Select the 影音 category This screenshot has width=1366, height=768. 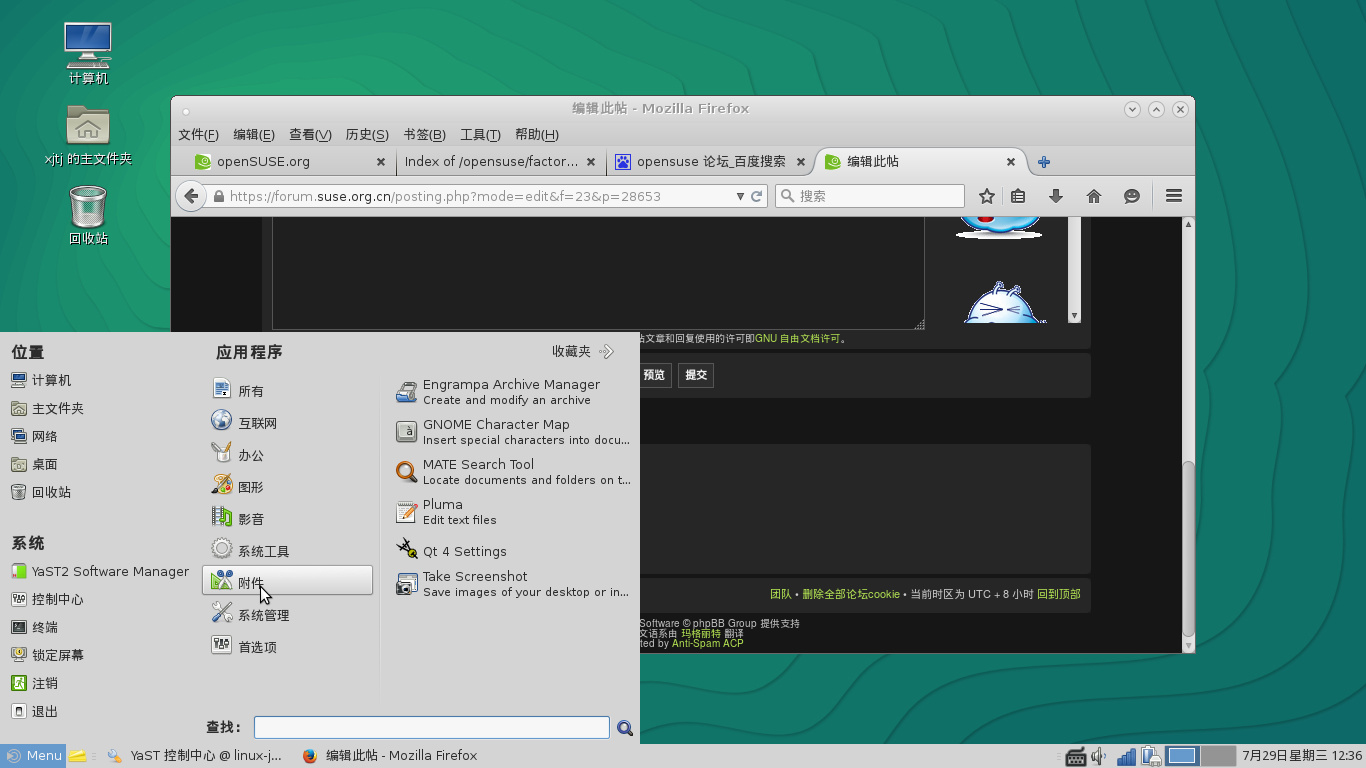coord(288,519)
